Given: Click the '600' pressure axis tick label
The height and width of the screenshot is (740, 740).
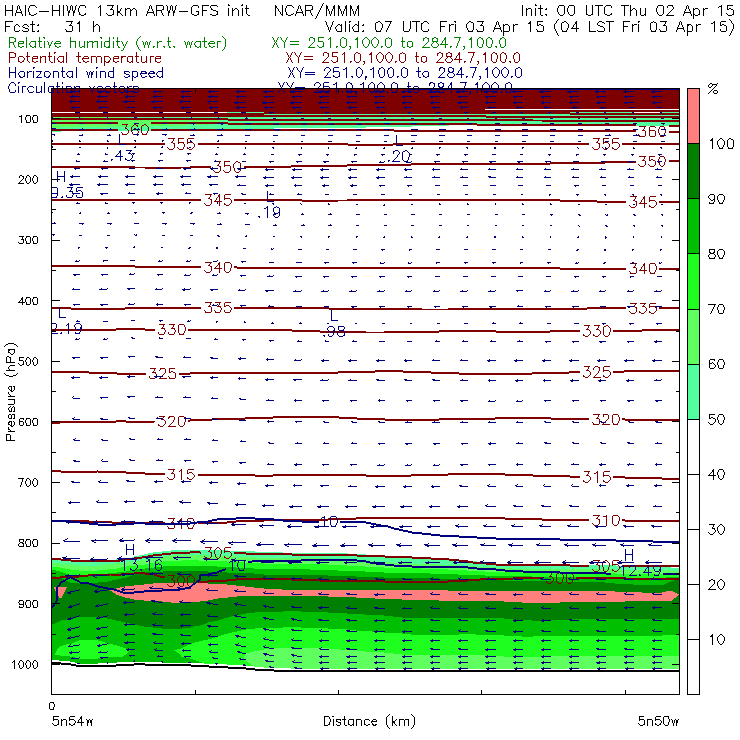Looking at the screenshot, I should (x=28, y=422).
